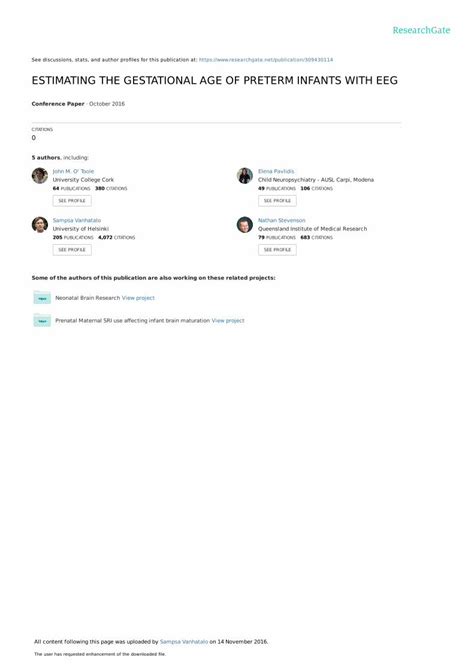Image resolution: width=474 pixels, height=669 pixels.
Task: Click the ResearchGate logo
Action: coord(421,30)
